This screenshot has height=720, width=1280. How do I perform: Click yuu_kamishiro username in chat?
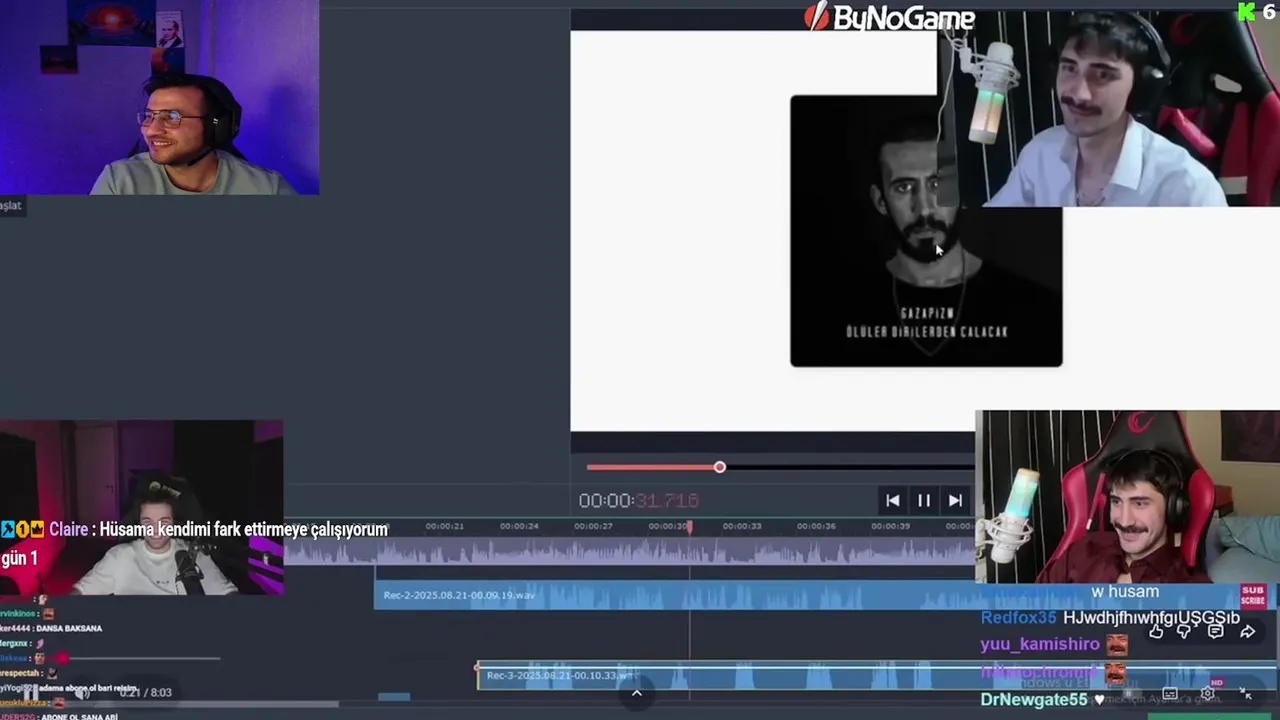pos(1040,645)
